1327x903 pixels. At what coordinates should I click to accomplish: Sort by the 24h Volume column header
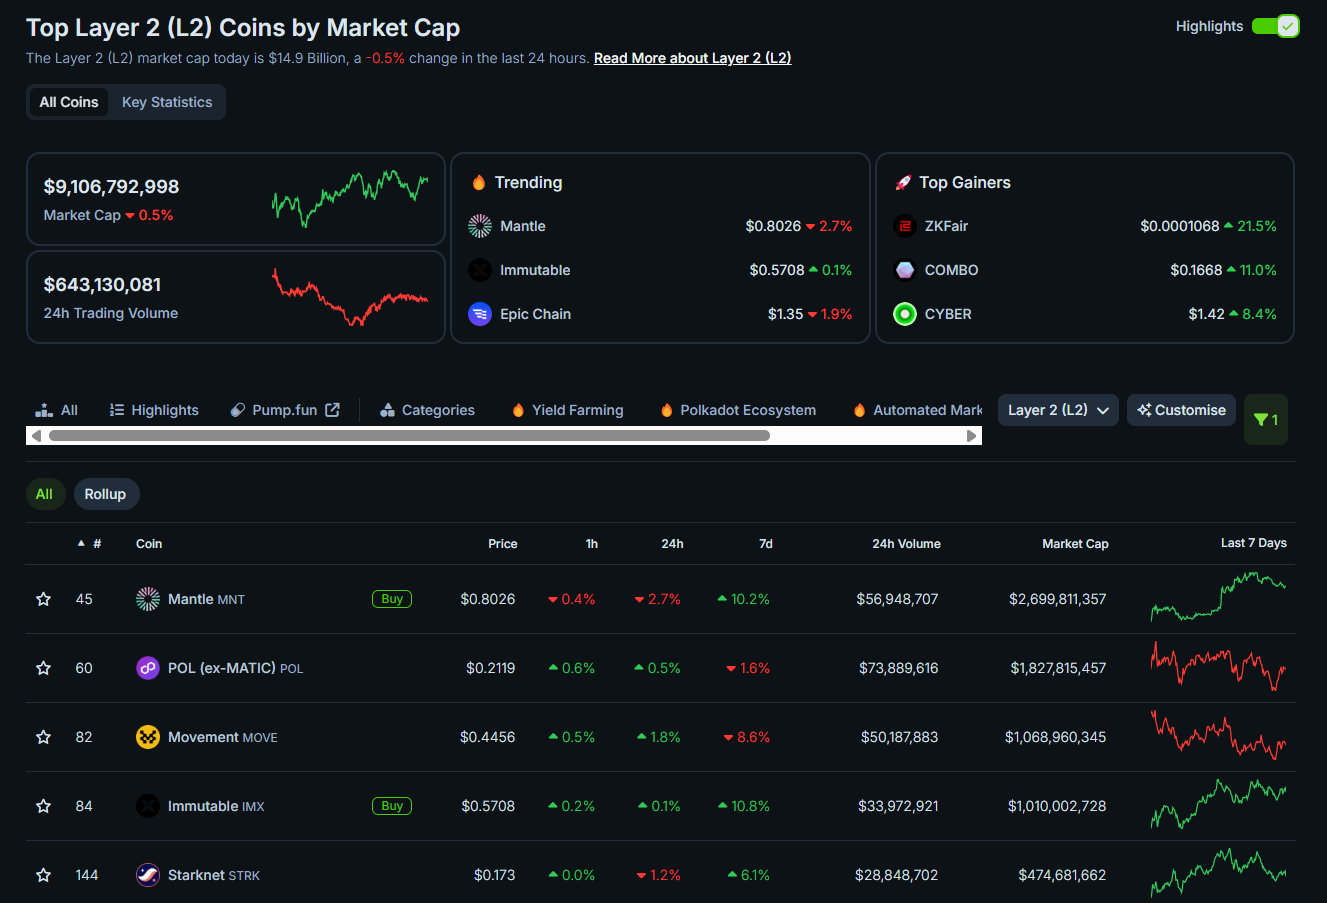906,544
